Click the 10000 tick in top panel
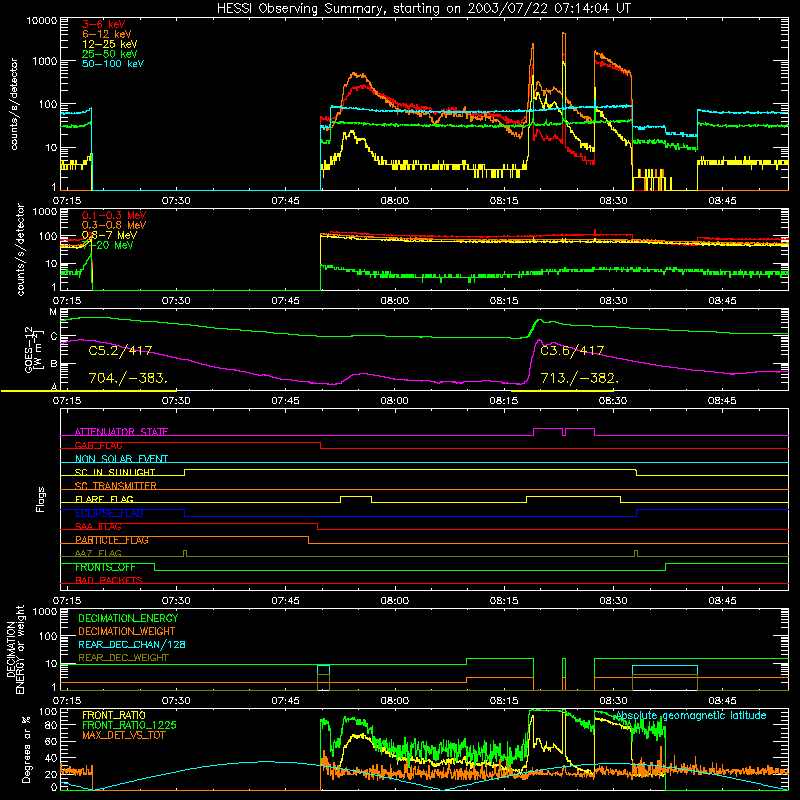Viewport: 800px width, 800px height. coord(42,20)
